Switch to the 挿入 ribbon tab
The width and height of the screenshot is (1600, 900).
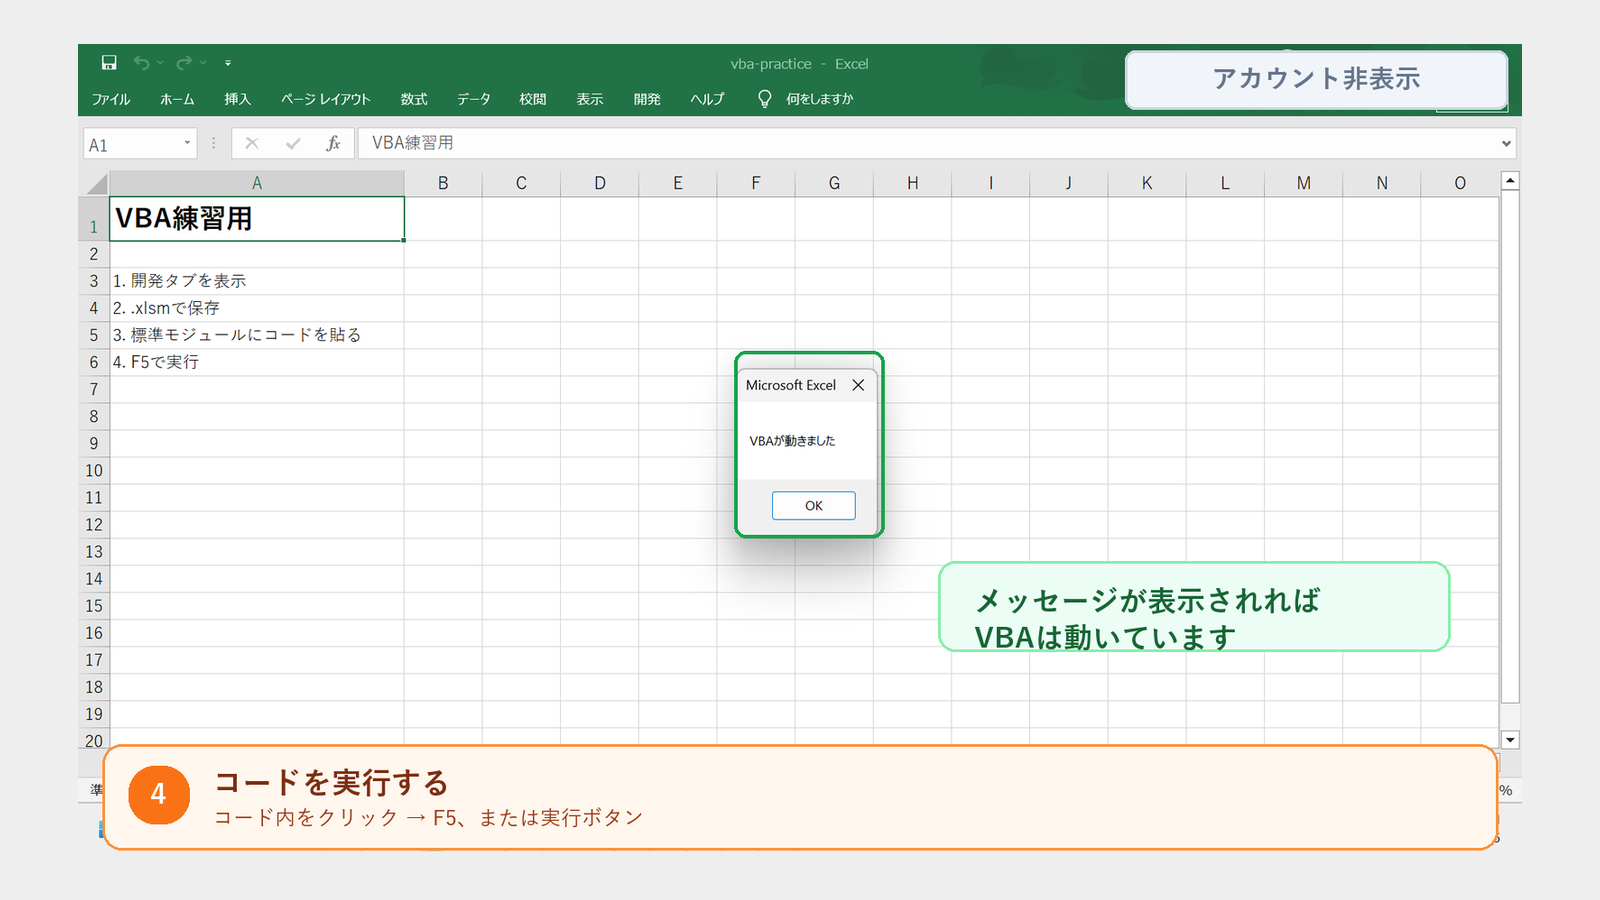237,99
